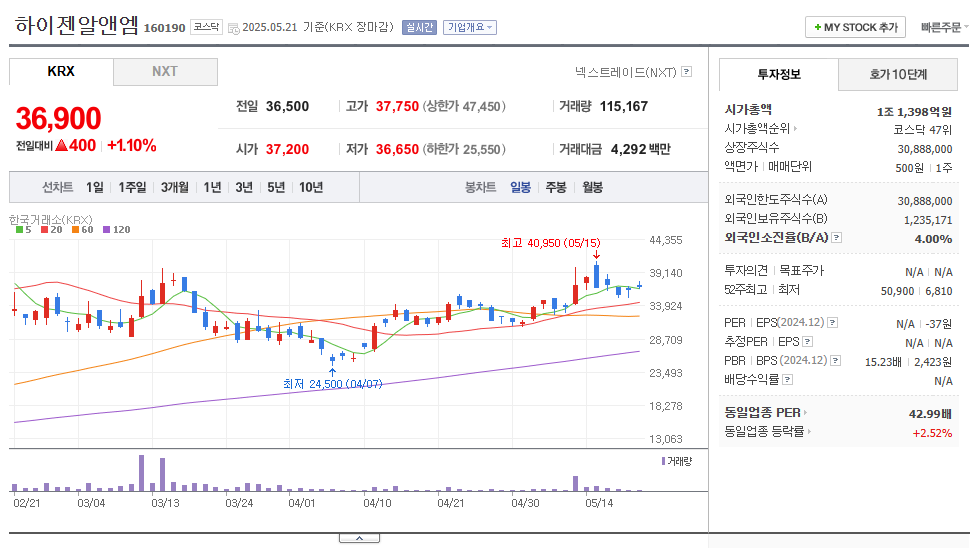Click the calendar icon beside the date

point(234,28)
